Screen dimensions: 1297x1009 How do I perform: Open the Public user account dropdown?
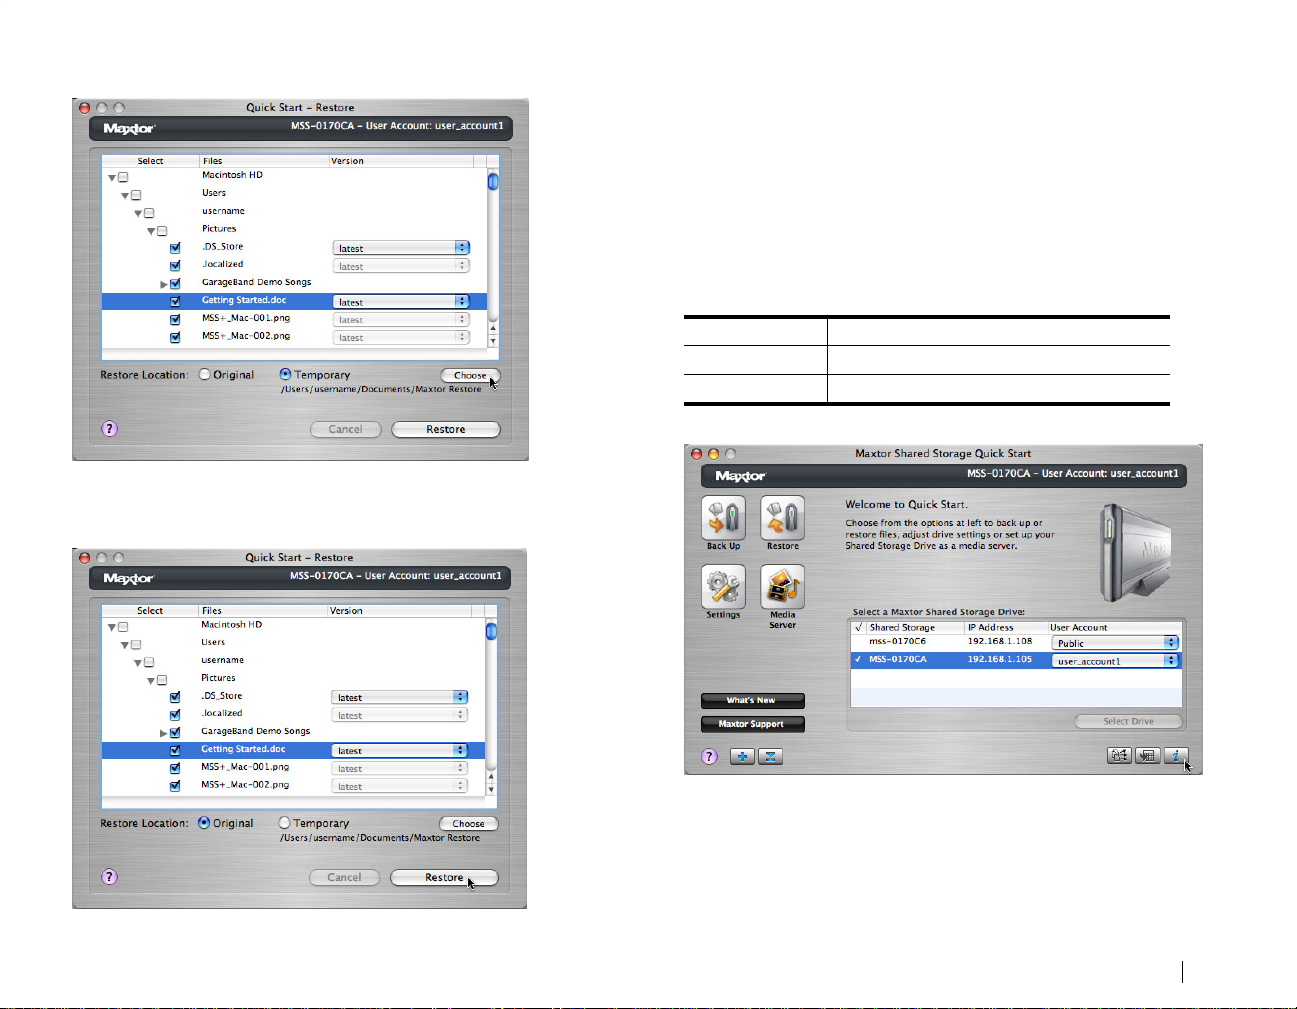[1116, 643]
